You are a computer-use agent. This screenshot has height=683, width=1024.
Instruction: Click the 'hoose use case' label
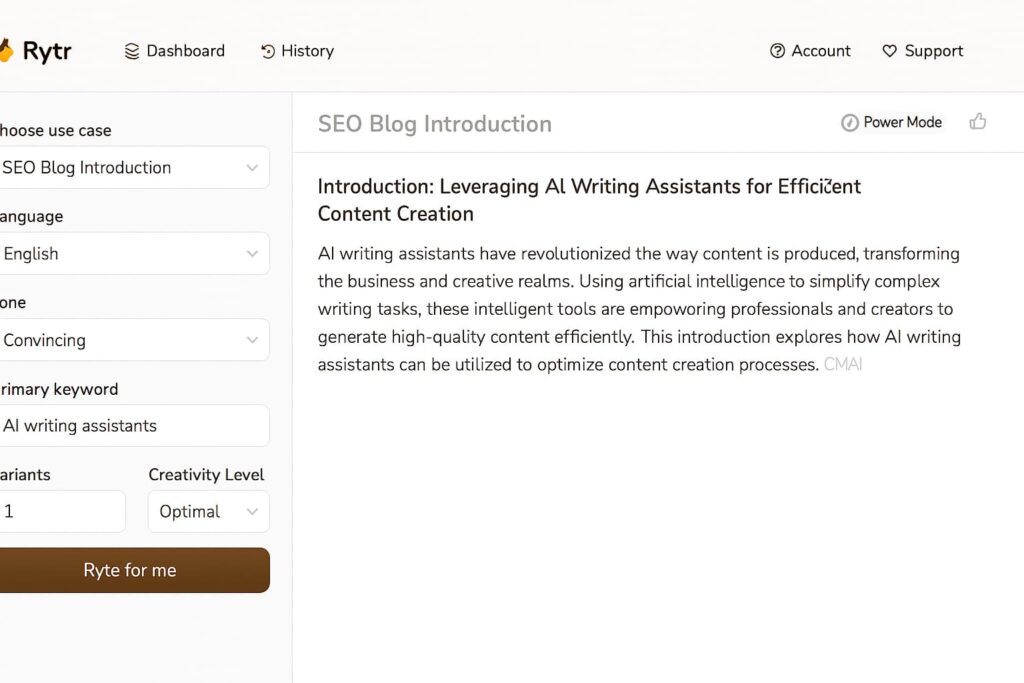tap(56, 131)
